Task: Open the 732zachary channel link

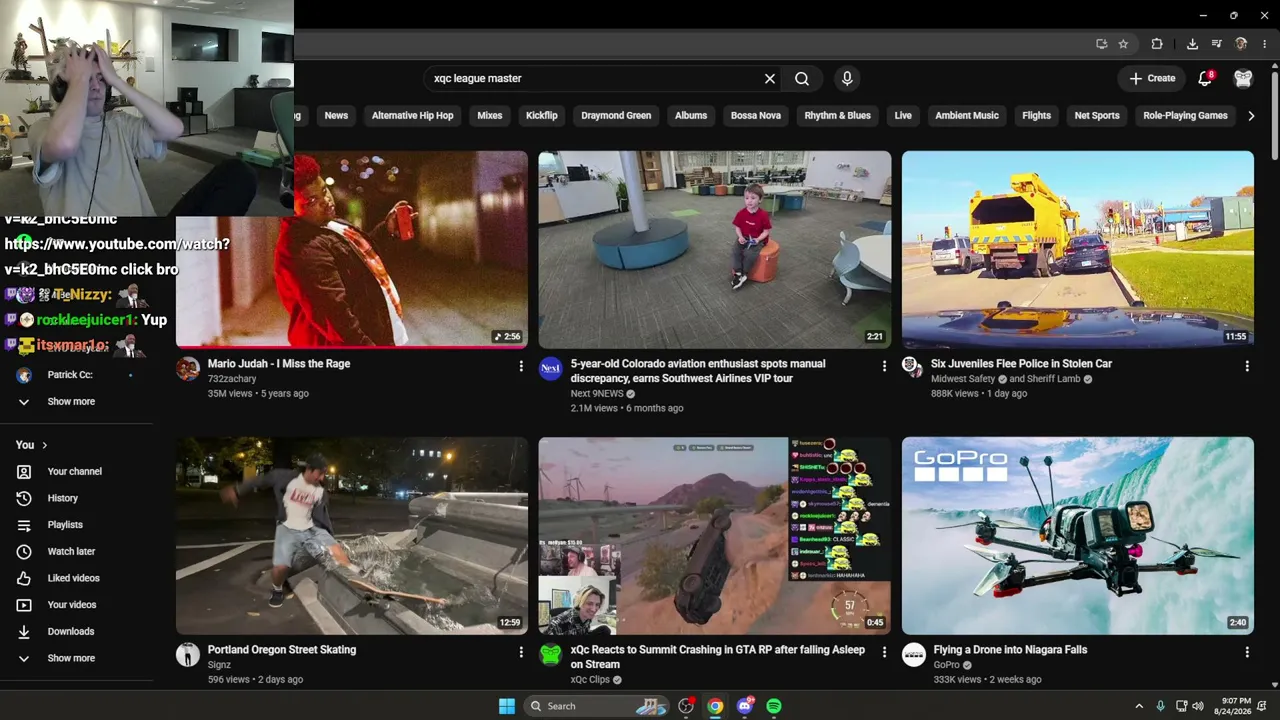Action: [x=232, y=379]
